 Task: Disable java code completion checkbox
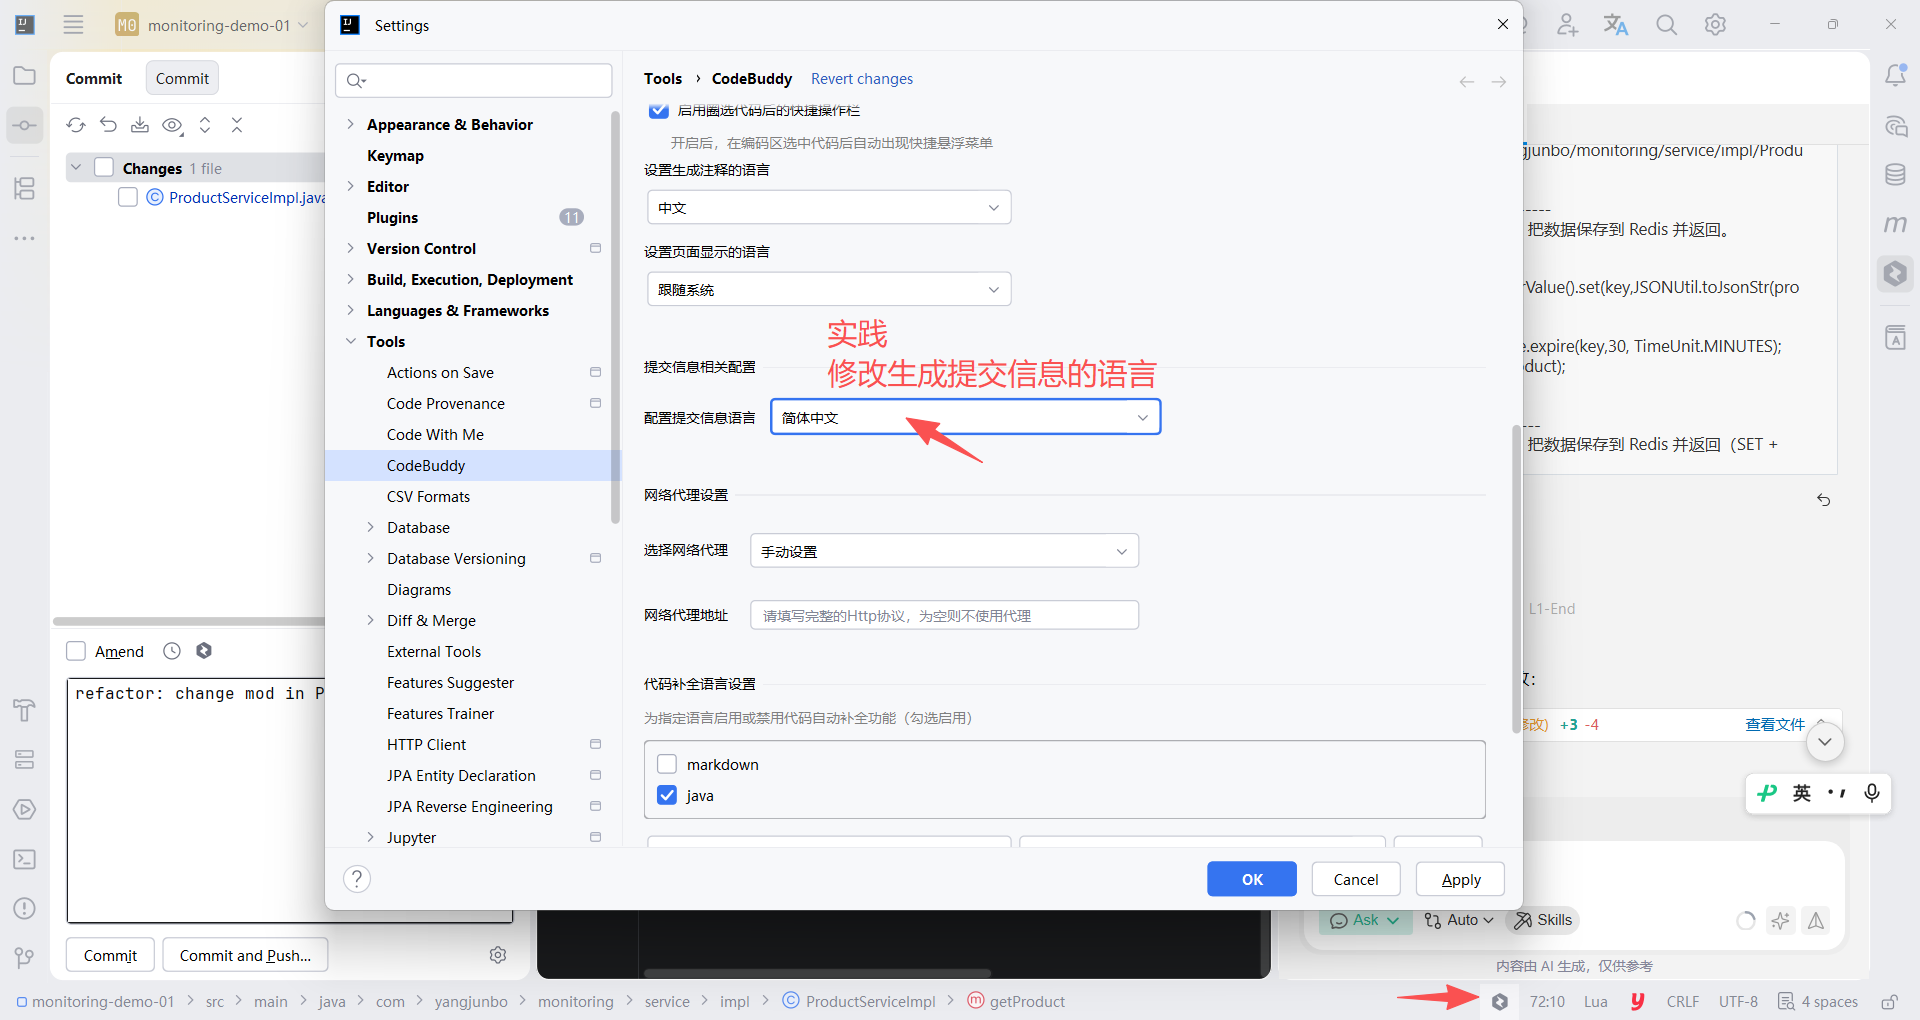pos(667,795)
